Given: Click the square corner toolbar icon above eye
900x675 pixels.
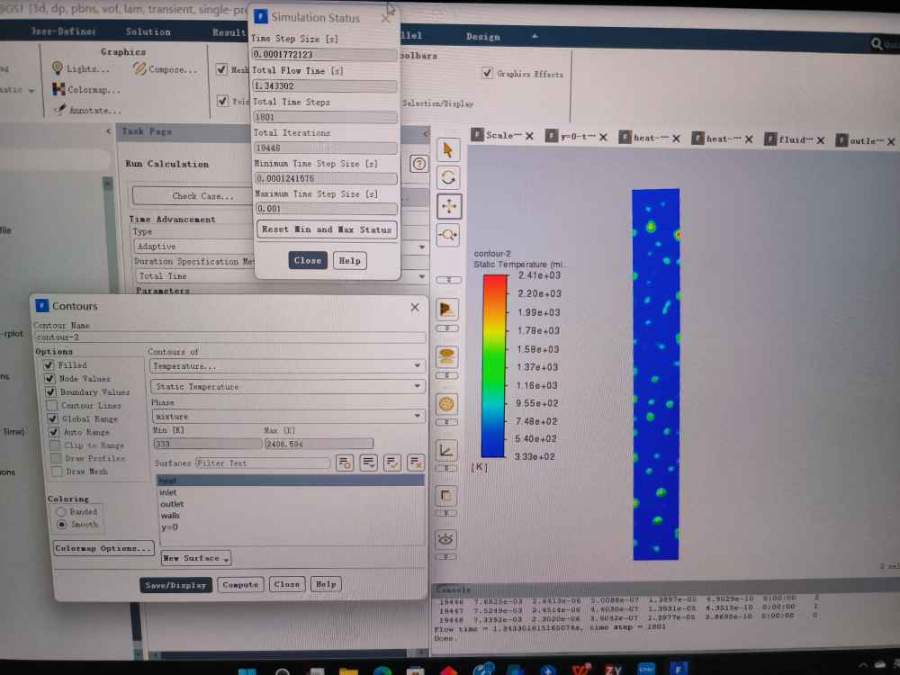Looking at the screenshot, I should pyautogui.click(x=447, y=496).
